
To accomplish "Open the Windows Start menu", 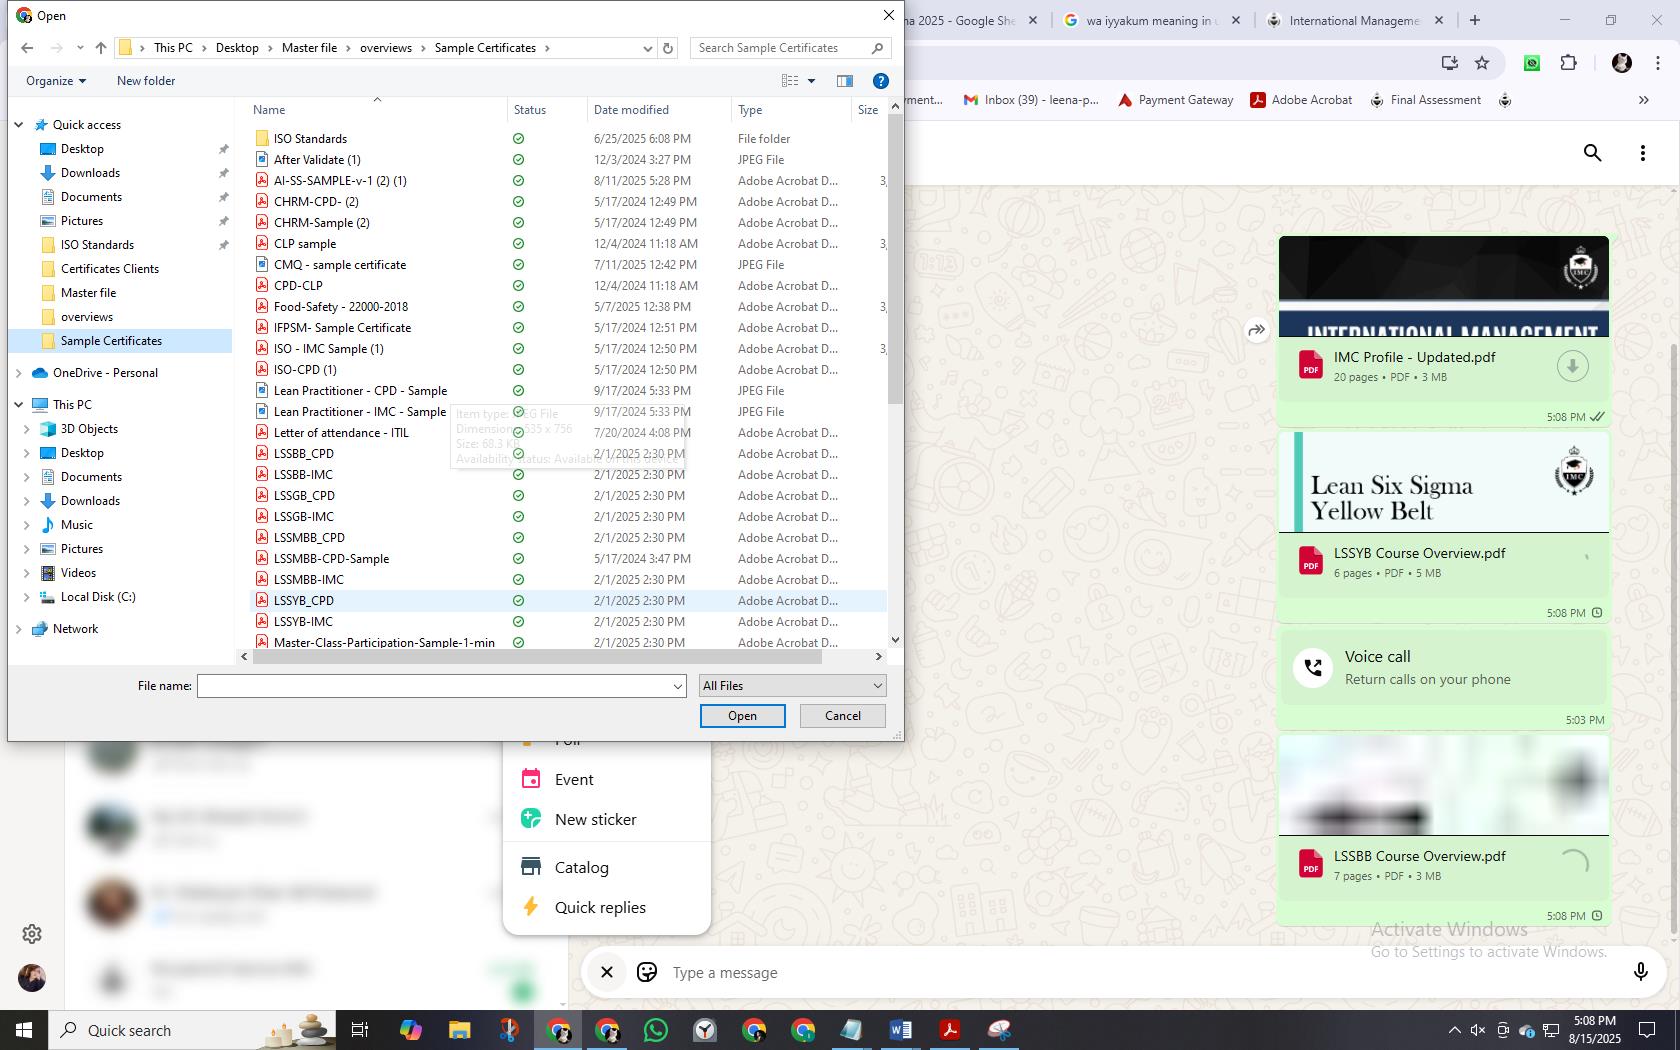I will point(24,1030).
